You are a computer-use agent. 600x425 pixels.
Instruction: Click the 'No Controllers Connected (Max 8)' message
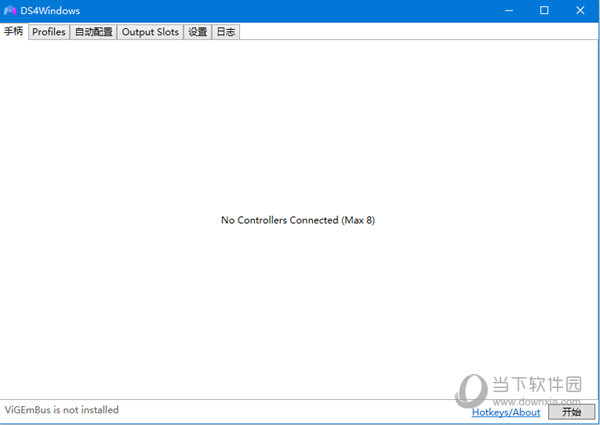pos(298,220)
